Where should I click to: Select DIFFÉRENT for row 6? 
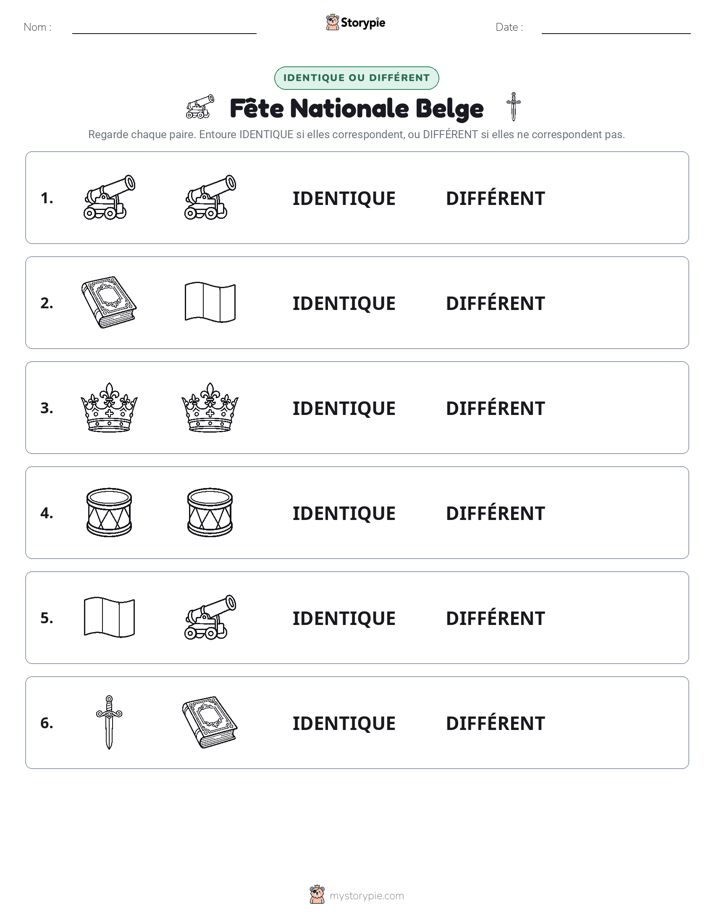point(495,722)
